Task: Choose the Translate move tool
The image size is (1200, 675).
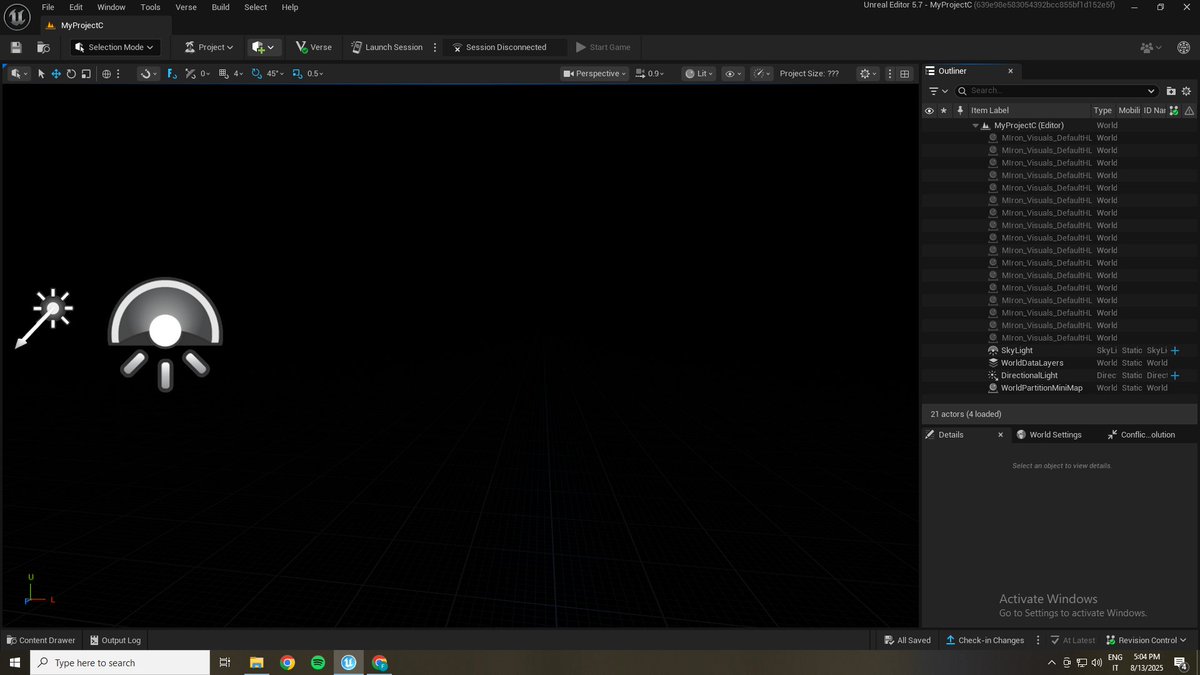Action: click(56, 73)
